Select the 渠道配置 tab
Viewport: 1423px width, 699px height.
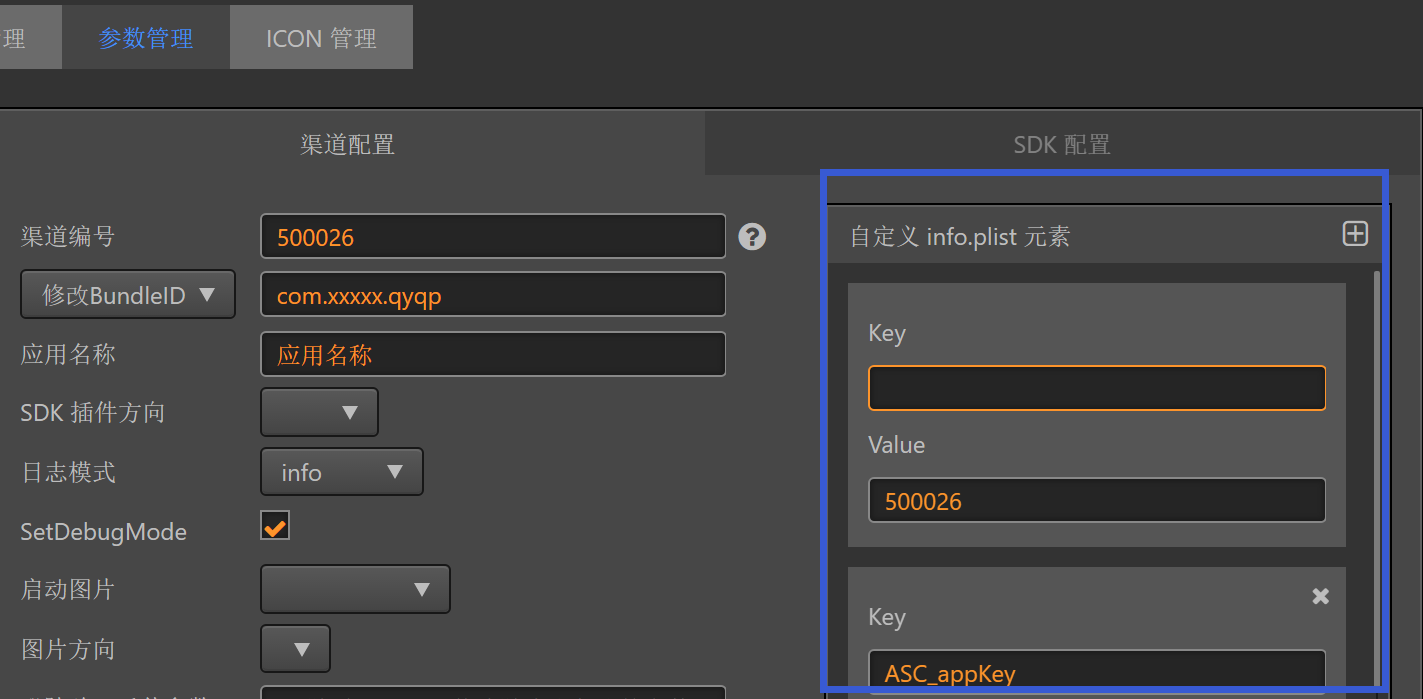(348, 144)
